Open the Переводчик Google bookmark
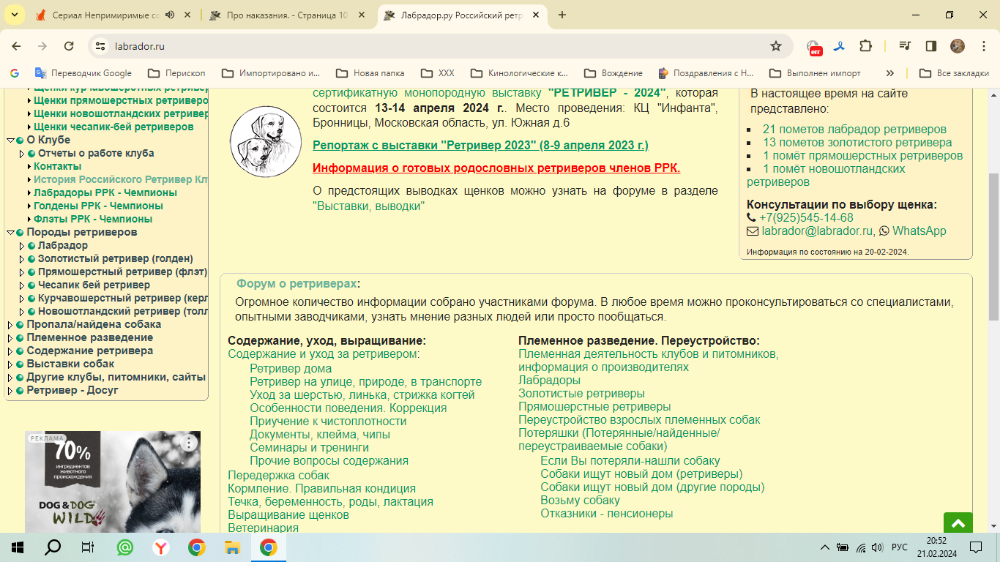 pyautogui.click(x=84, y=73)
